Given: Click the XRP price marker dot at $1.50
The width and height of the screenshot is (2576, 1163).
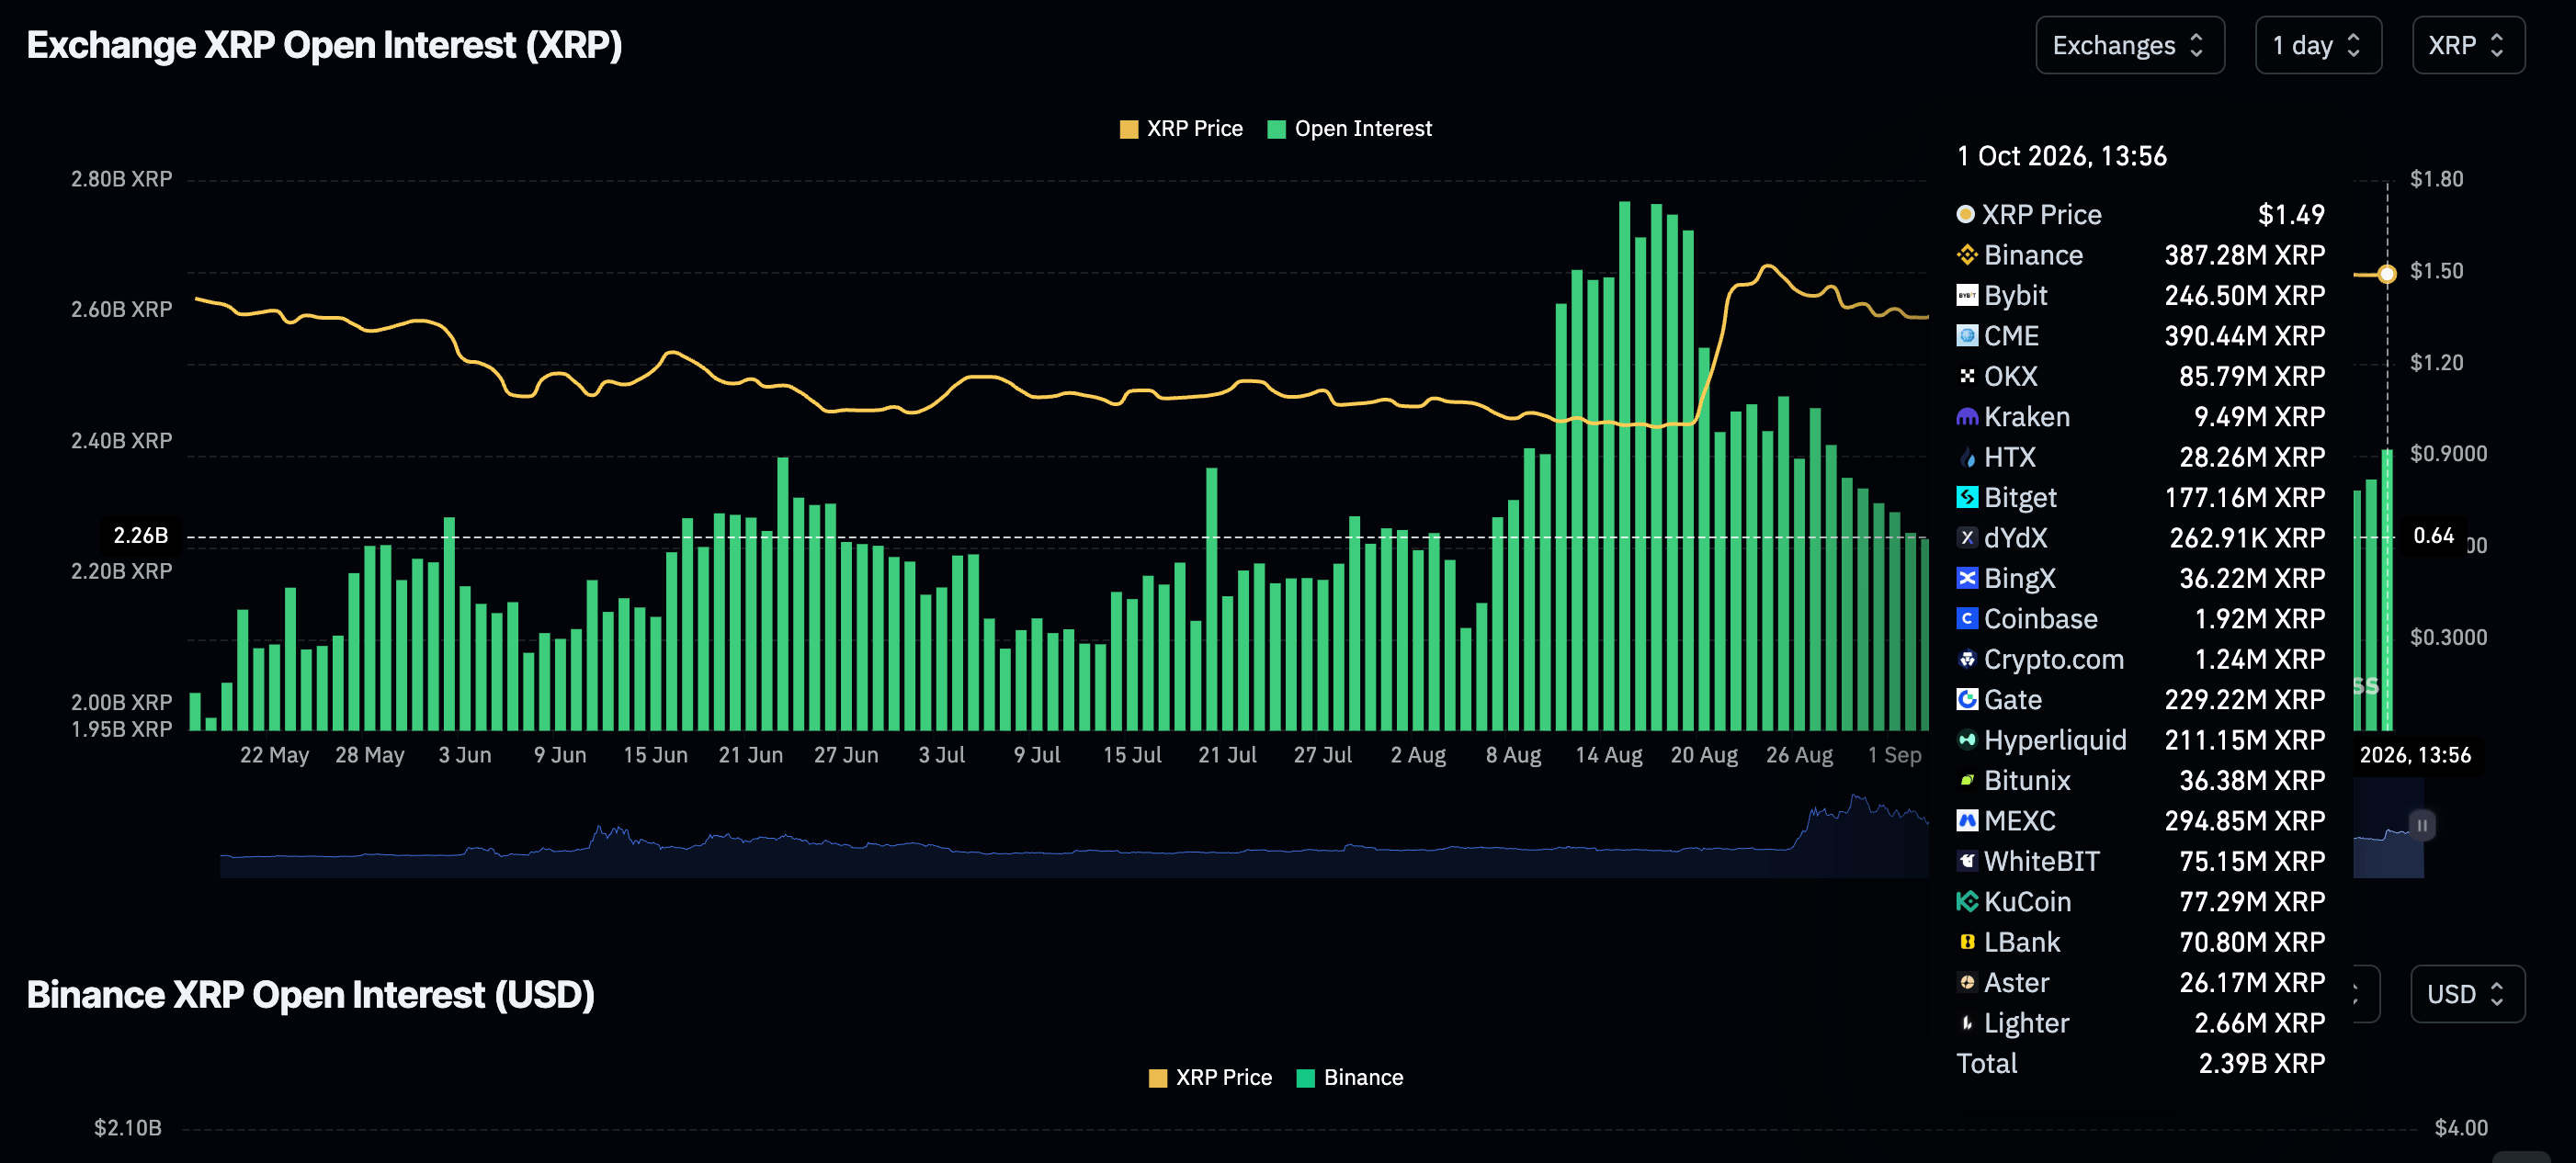Looking at the screenshot, I should 2387,274.
